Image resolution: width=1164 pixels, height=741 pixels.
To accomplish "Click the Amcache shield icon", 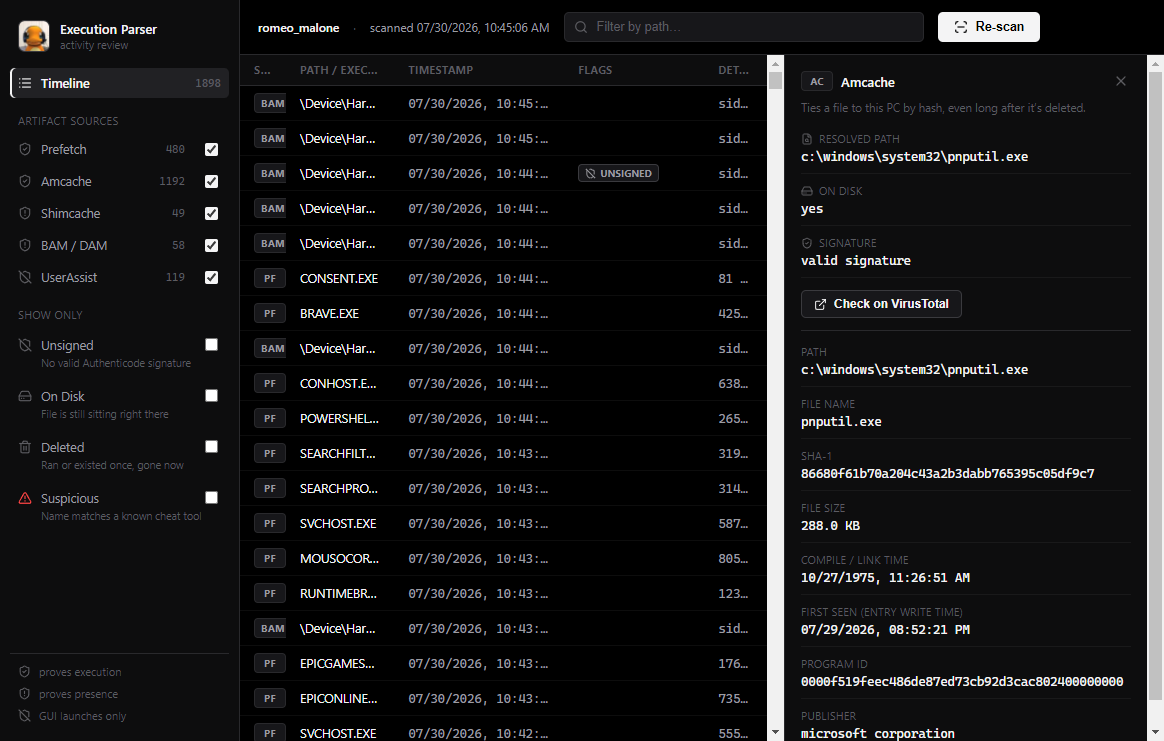I will pyautogui.click(x=25, y=181).
